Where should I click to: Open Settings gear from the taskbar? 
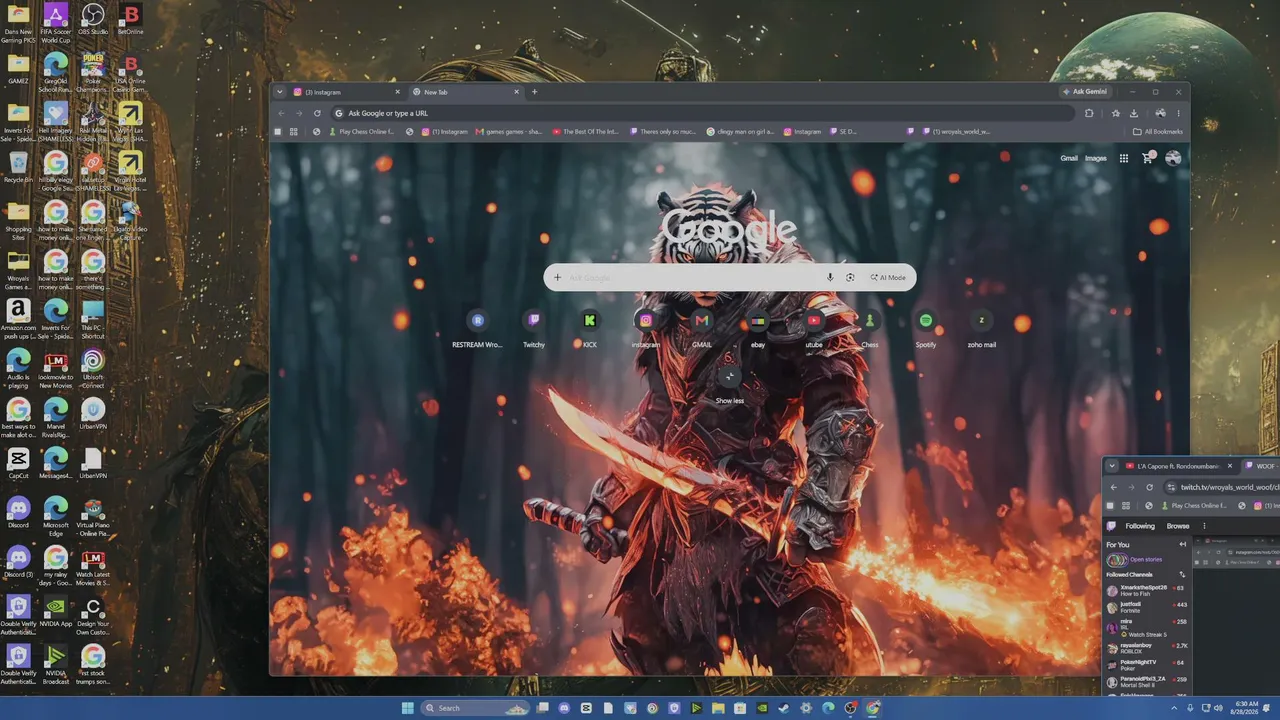click(x=806, y=708)
